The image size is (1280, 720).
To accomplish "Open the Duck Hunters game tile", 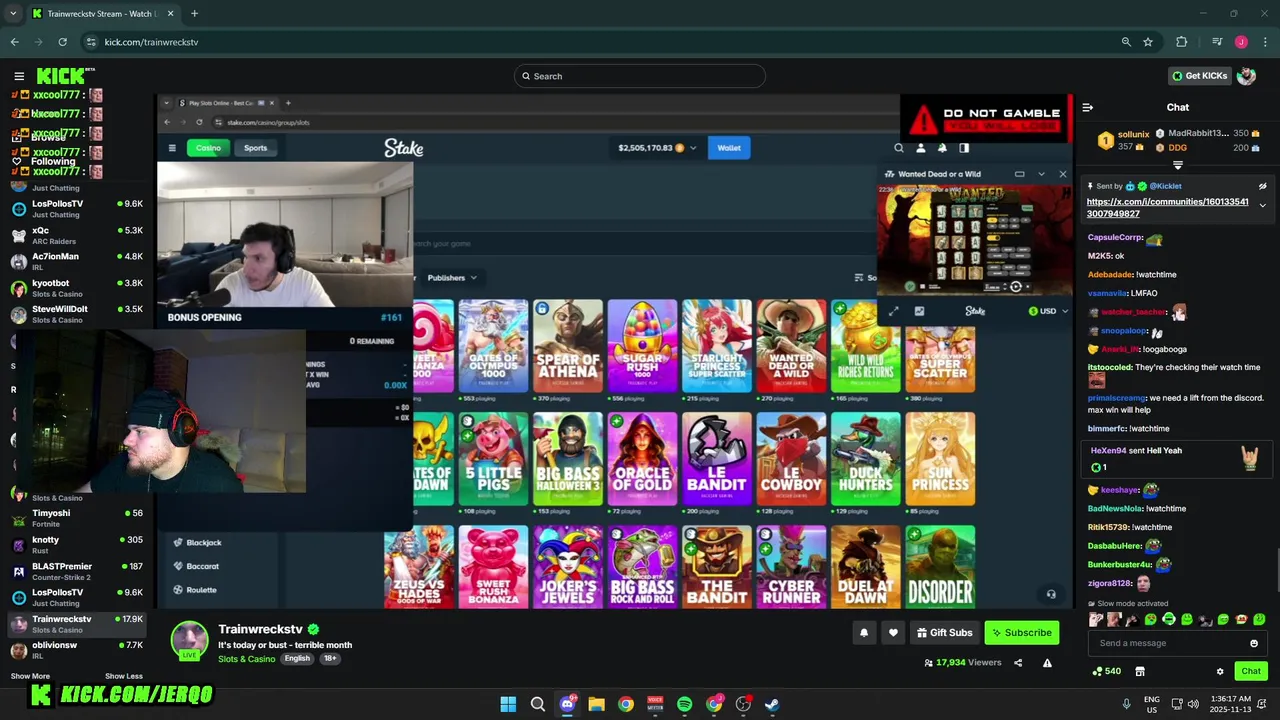I will pyautogui.click(x=866, y=459).
